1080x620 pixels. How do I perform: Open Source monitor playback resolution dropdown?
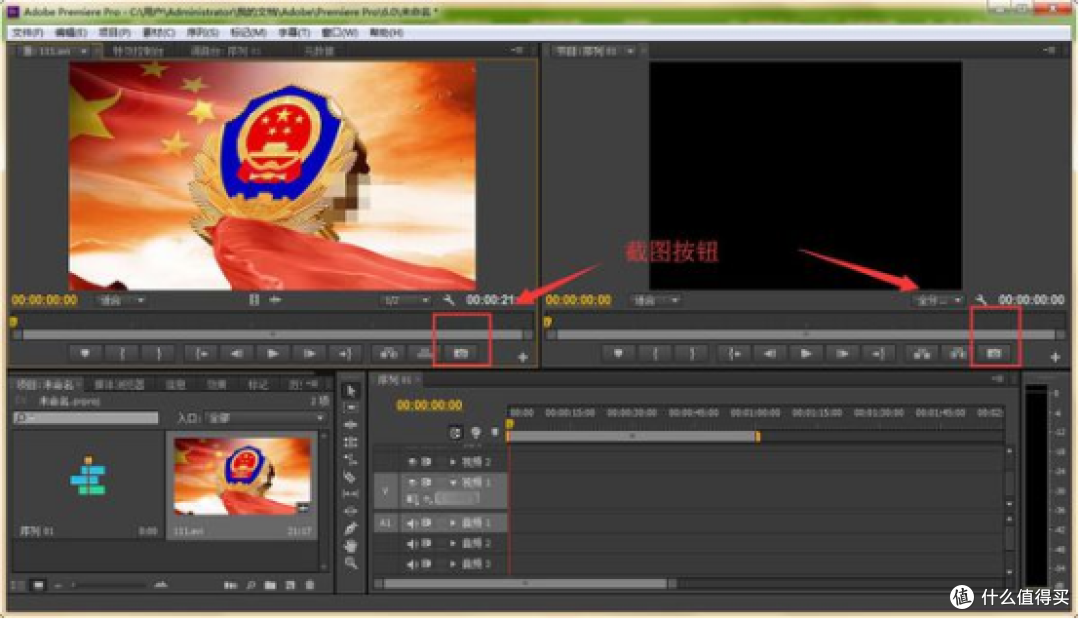pyautogui.click(x=406, y=300)
